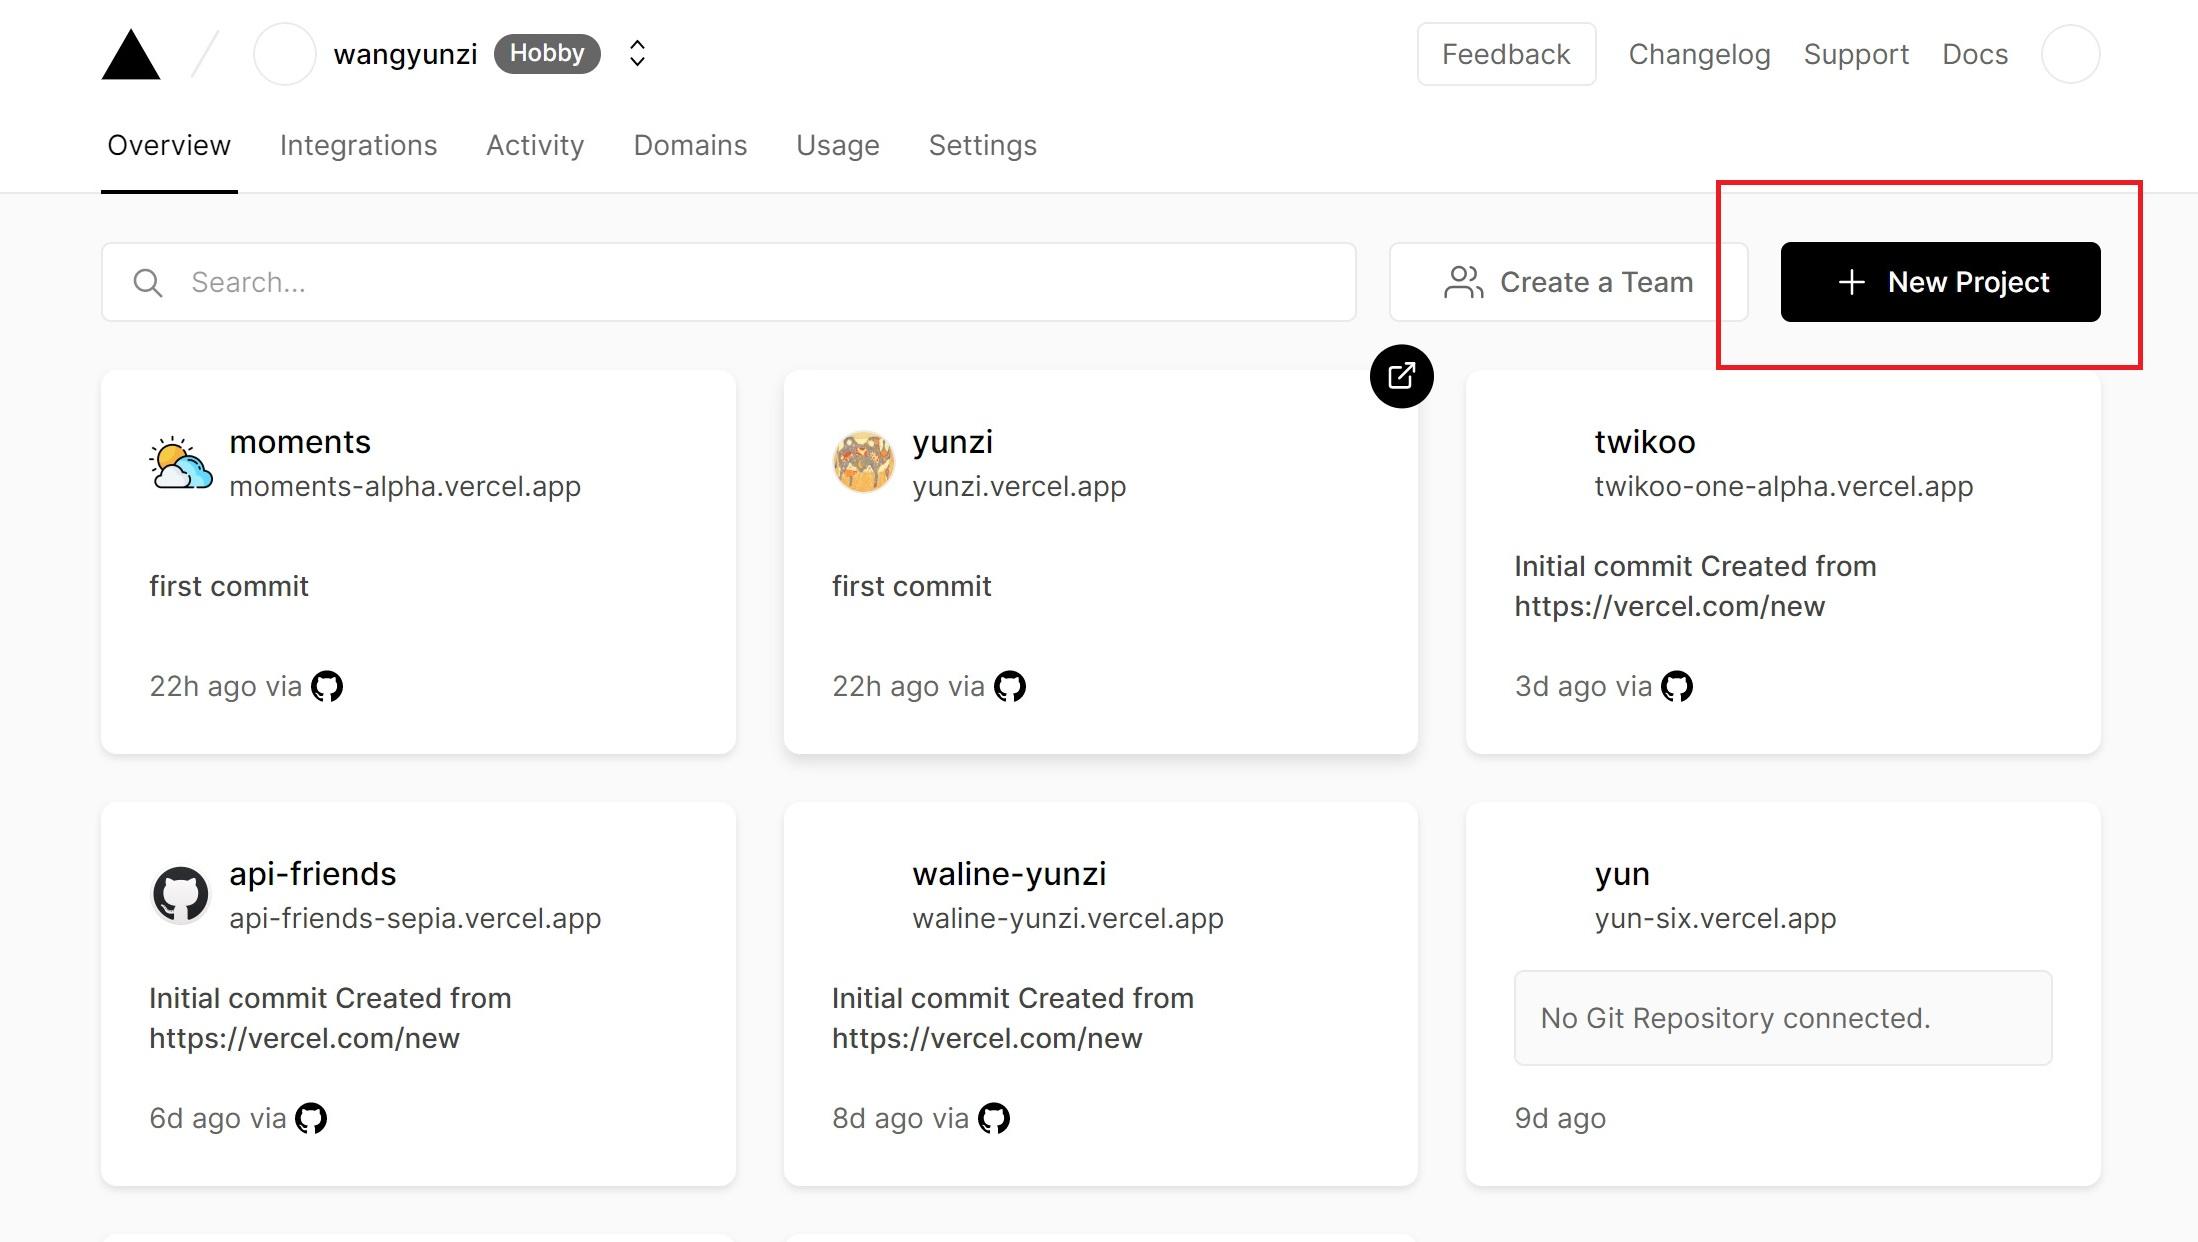Click the Hobby plan badge
Screen dimensions: 2198x1242
547,53
